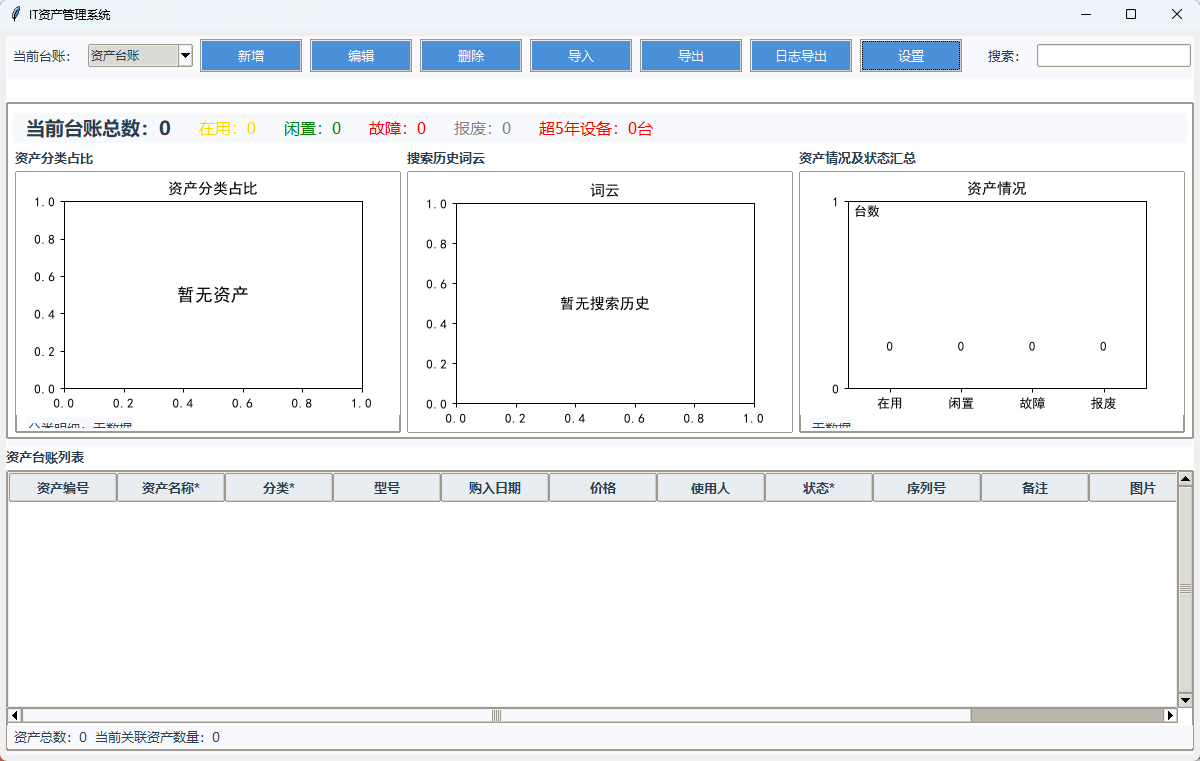1200x761 pixels.
Task: Click the horizontal scrollbar thumb
Action: coord(496,715)
